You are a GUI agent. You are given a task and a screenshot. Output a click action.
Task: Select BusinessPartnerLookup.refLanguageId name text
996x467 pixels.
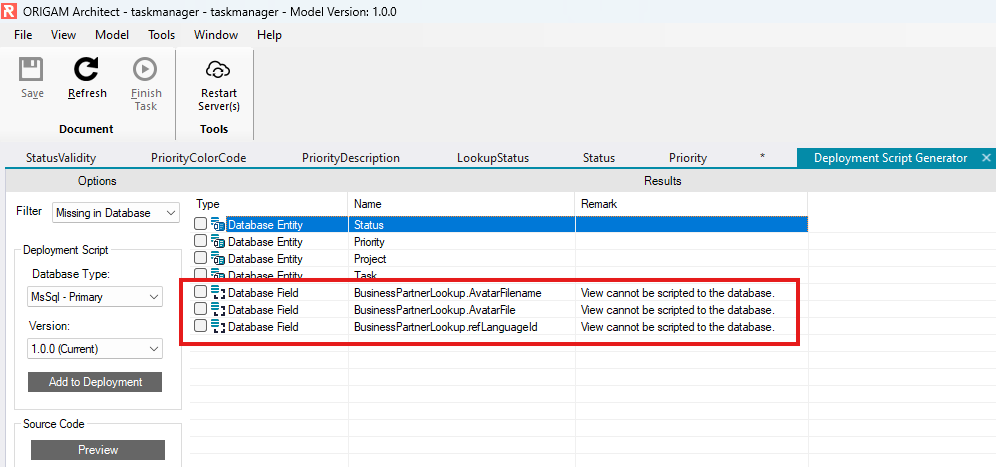[x=446, y=327]
